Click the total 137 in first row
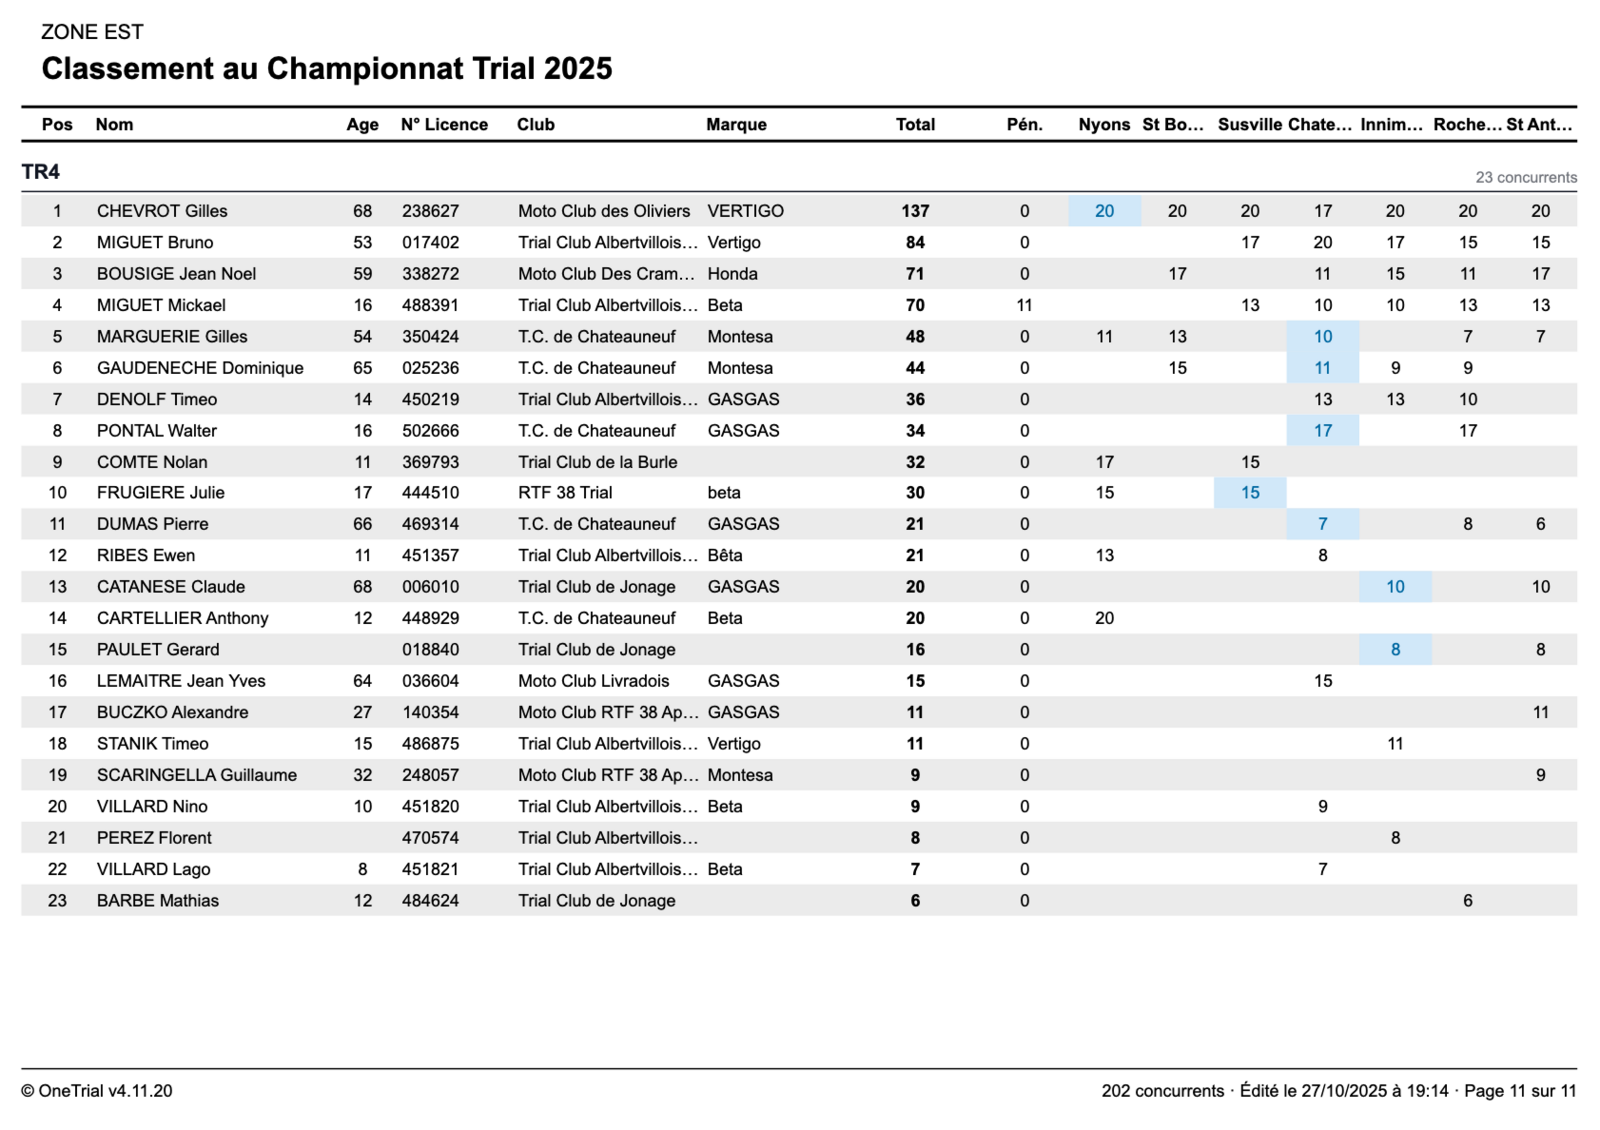 pyautogui.click(x=915, y=211)
